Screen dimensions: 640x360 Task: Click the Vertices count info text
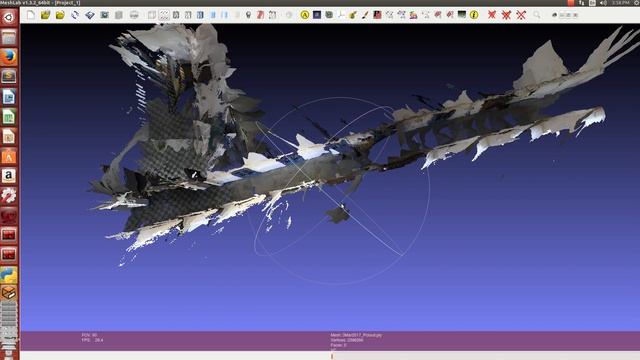click(x=347, y=340)
